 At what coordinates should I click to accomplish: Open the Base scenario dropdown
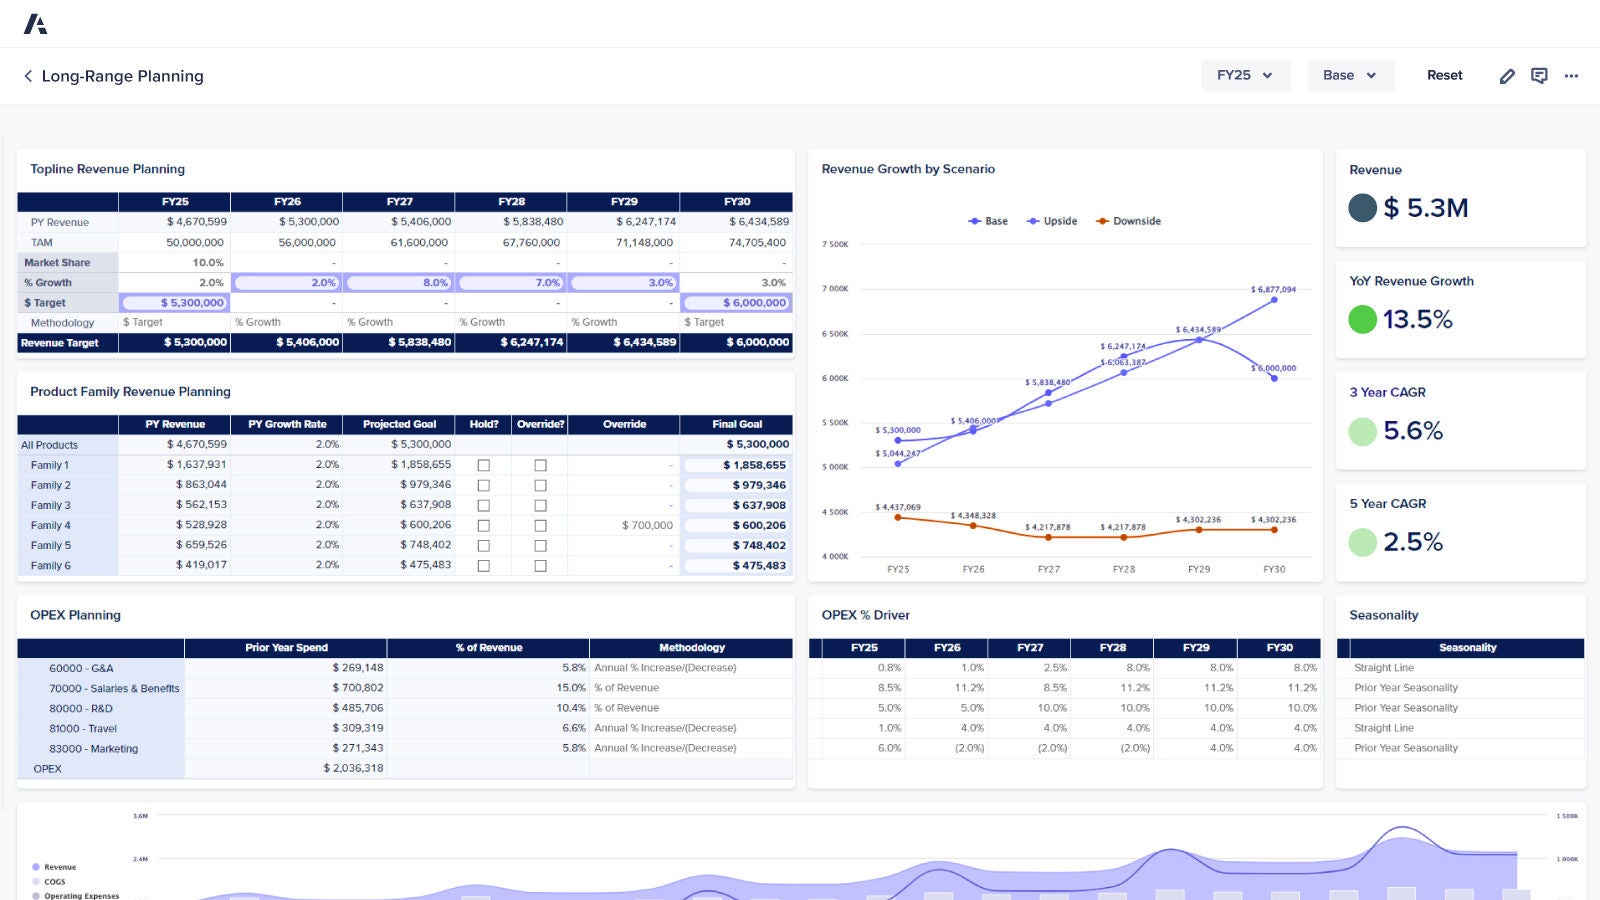click(1350, 75)
